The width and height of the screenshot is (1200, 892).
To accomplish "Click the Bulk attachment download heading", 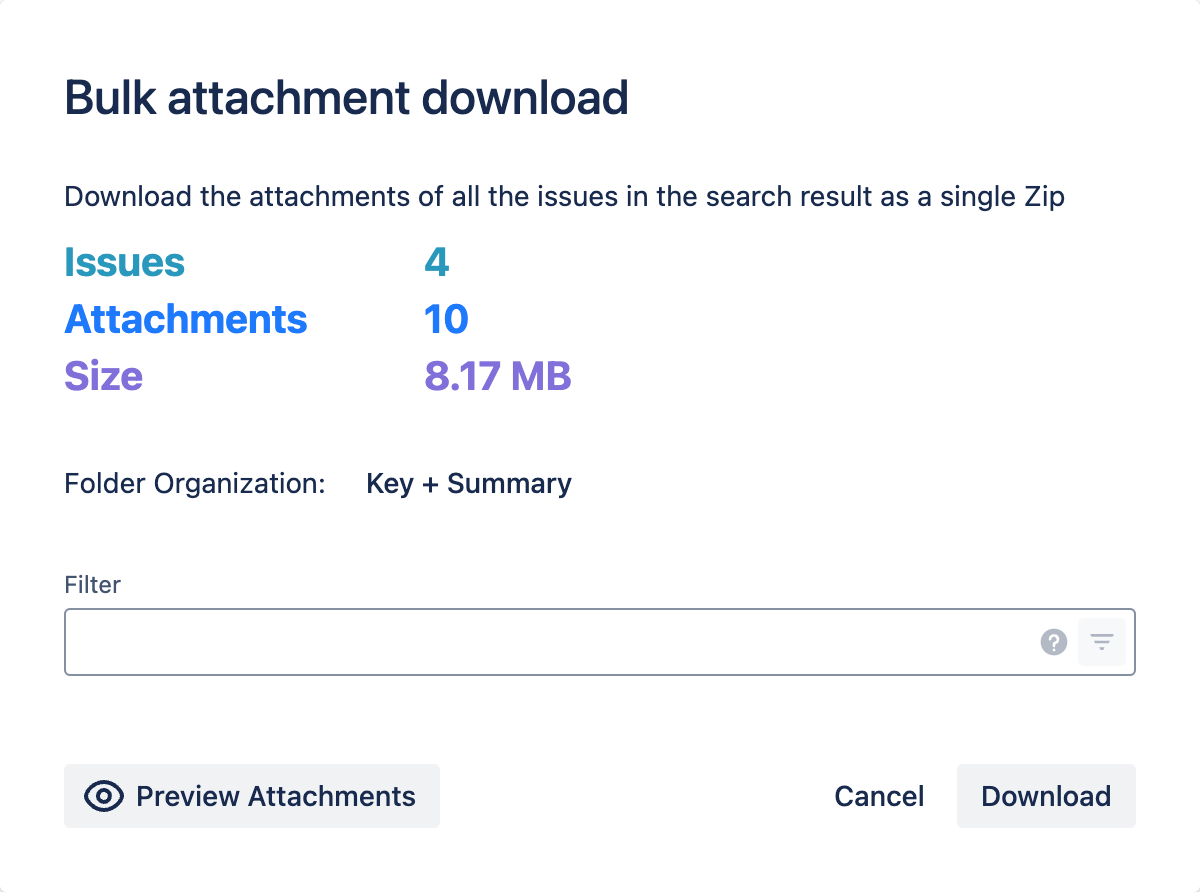I will 346,98.
